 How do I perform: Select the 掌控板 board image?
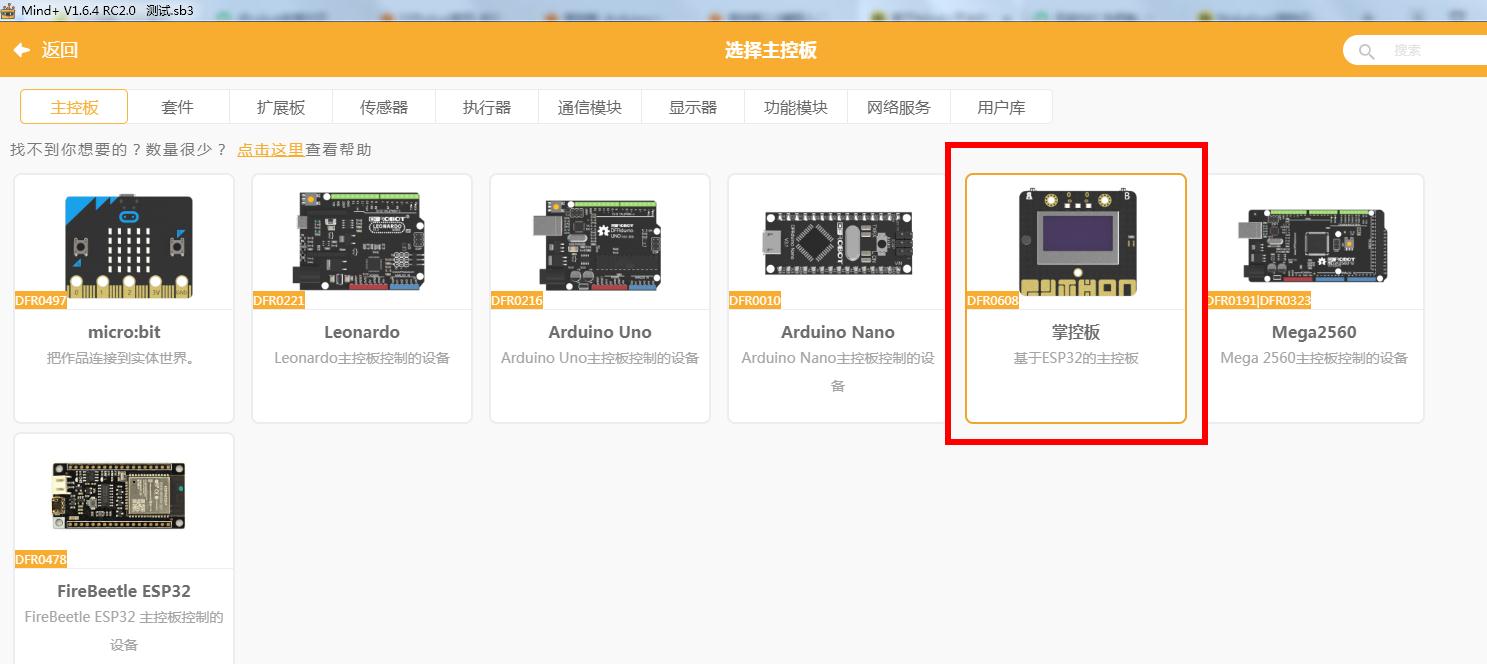(1077, 242)
